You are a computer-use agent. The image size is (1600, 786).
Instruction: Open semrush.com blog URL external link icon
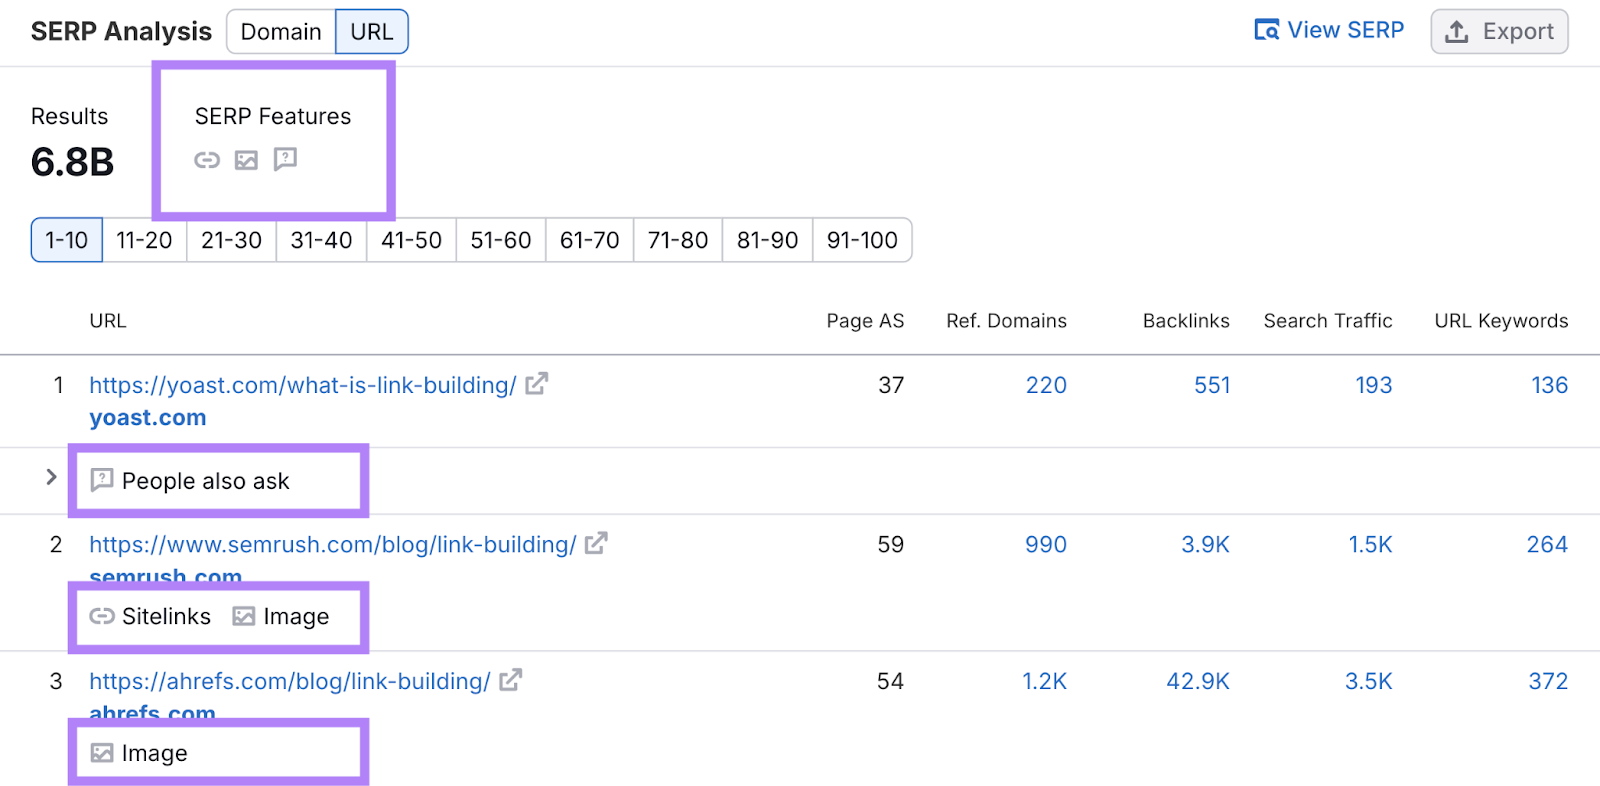(597, 543)
